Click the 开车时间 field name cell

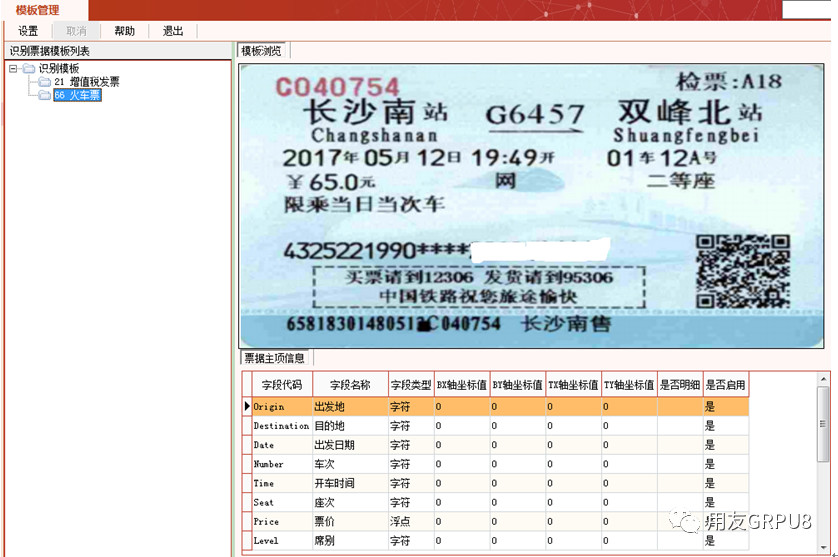350,483
